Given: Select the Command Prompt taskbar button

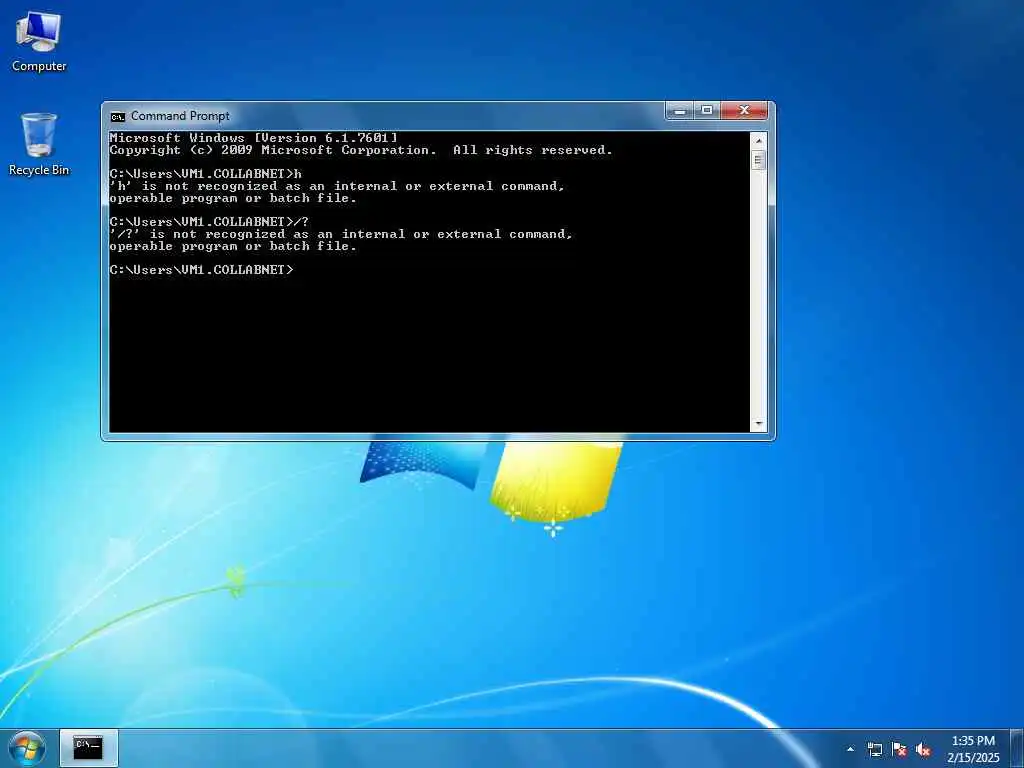Looking at the screenshot, I should pos(89,748).
